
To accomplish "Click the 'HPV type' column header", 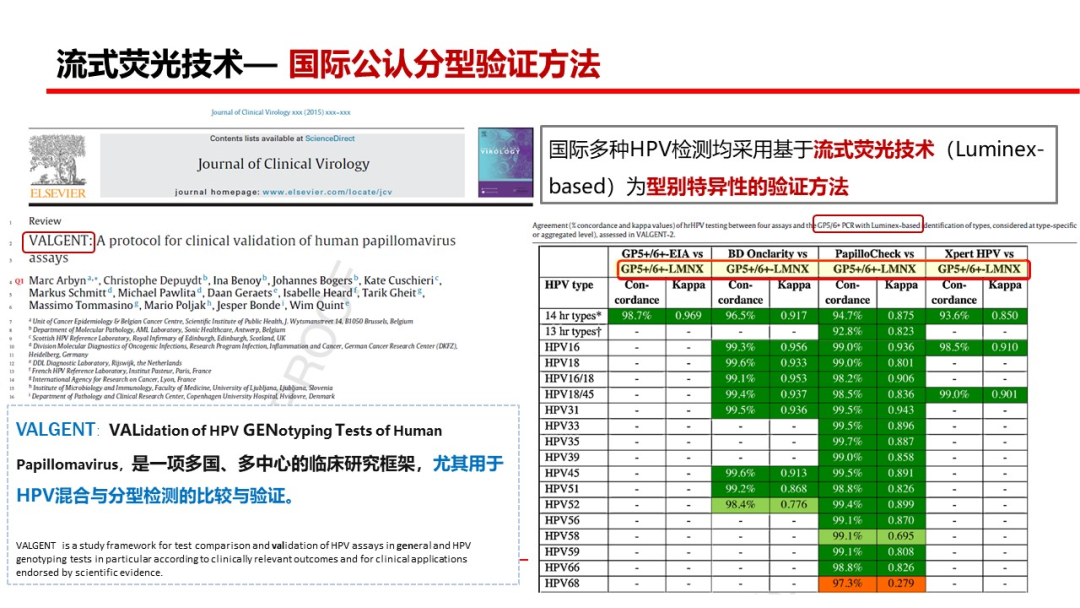I will coord(569,284).
